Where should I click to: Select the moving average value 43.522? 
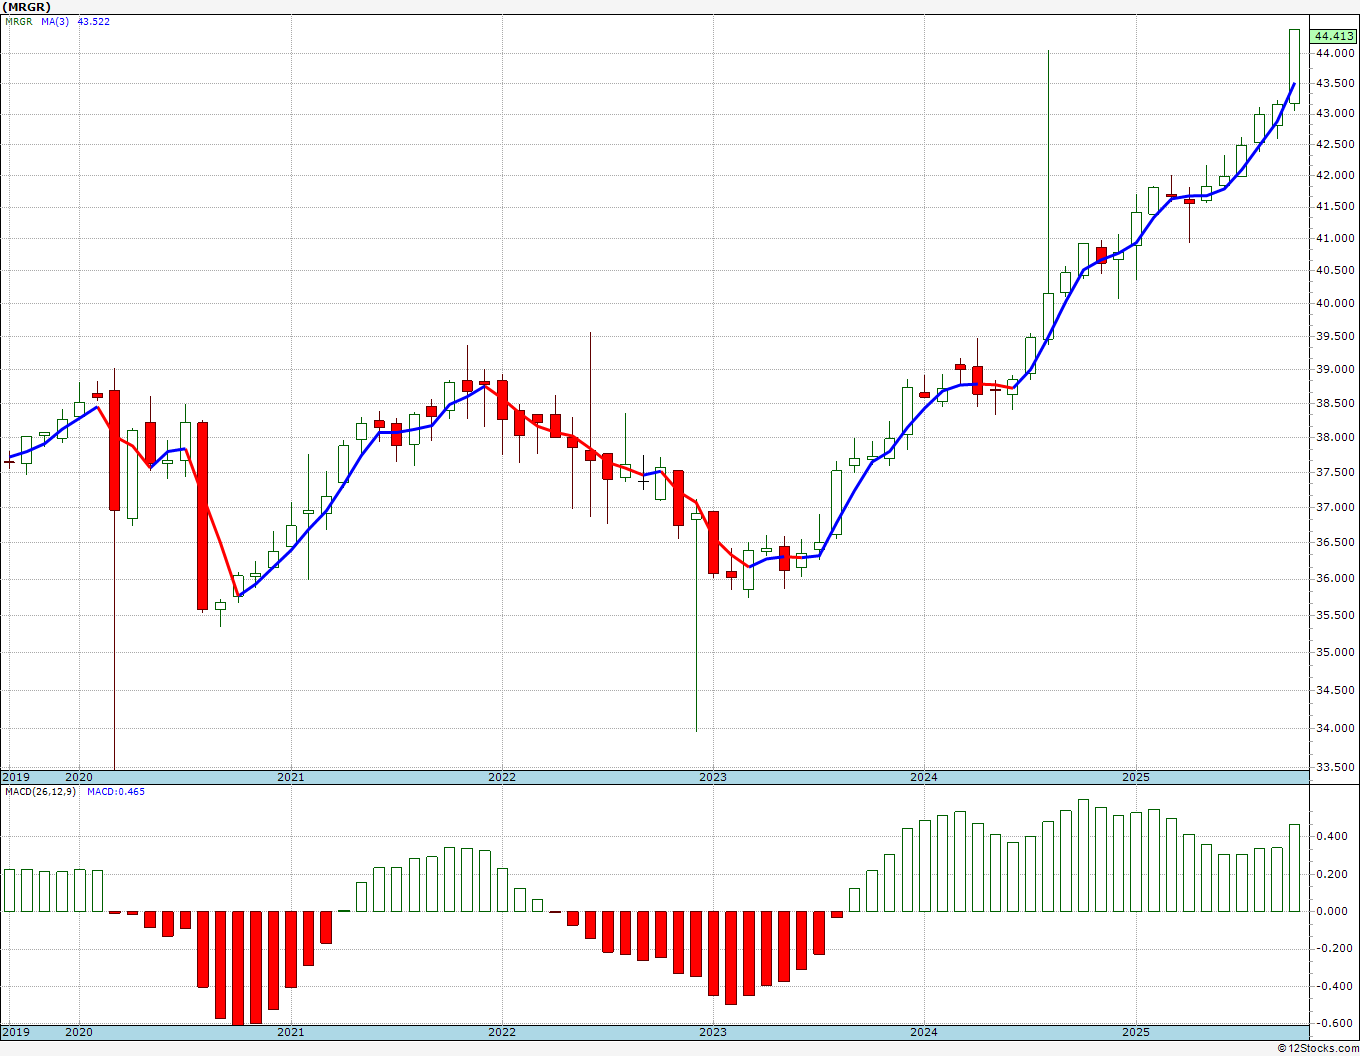pos(94,21)
